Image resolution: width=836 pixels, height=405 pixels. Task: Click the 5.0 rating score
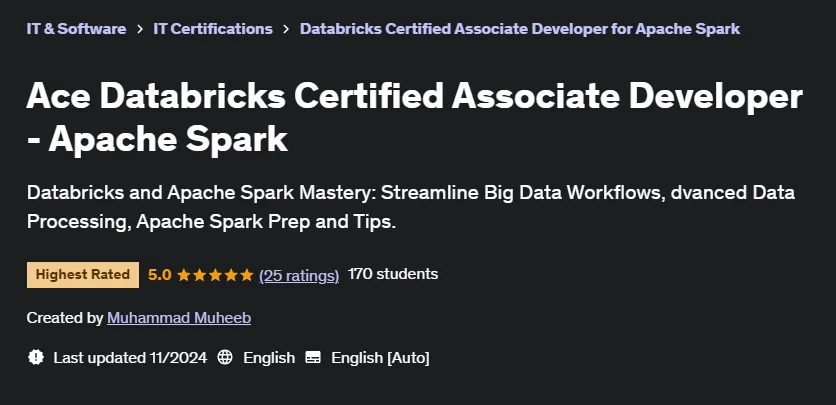159,275
